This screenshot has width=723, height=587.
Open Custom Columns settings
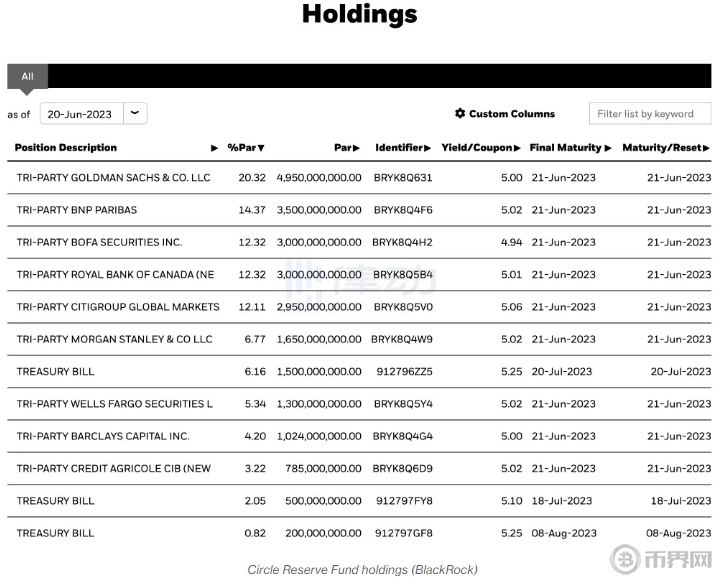point(511,114)
